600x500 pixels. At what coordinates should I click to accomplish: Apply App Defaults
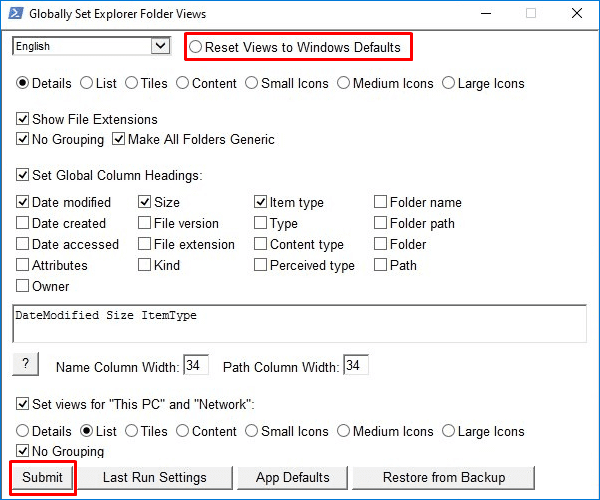[292, 477]
